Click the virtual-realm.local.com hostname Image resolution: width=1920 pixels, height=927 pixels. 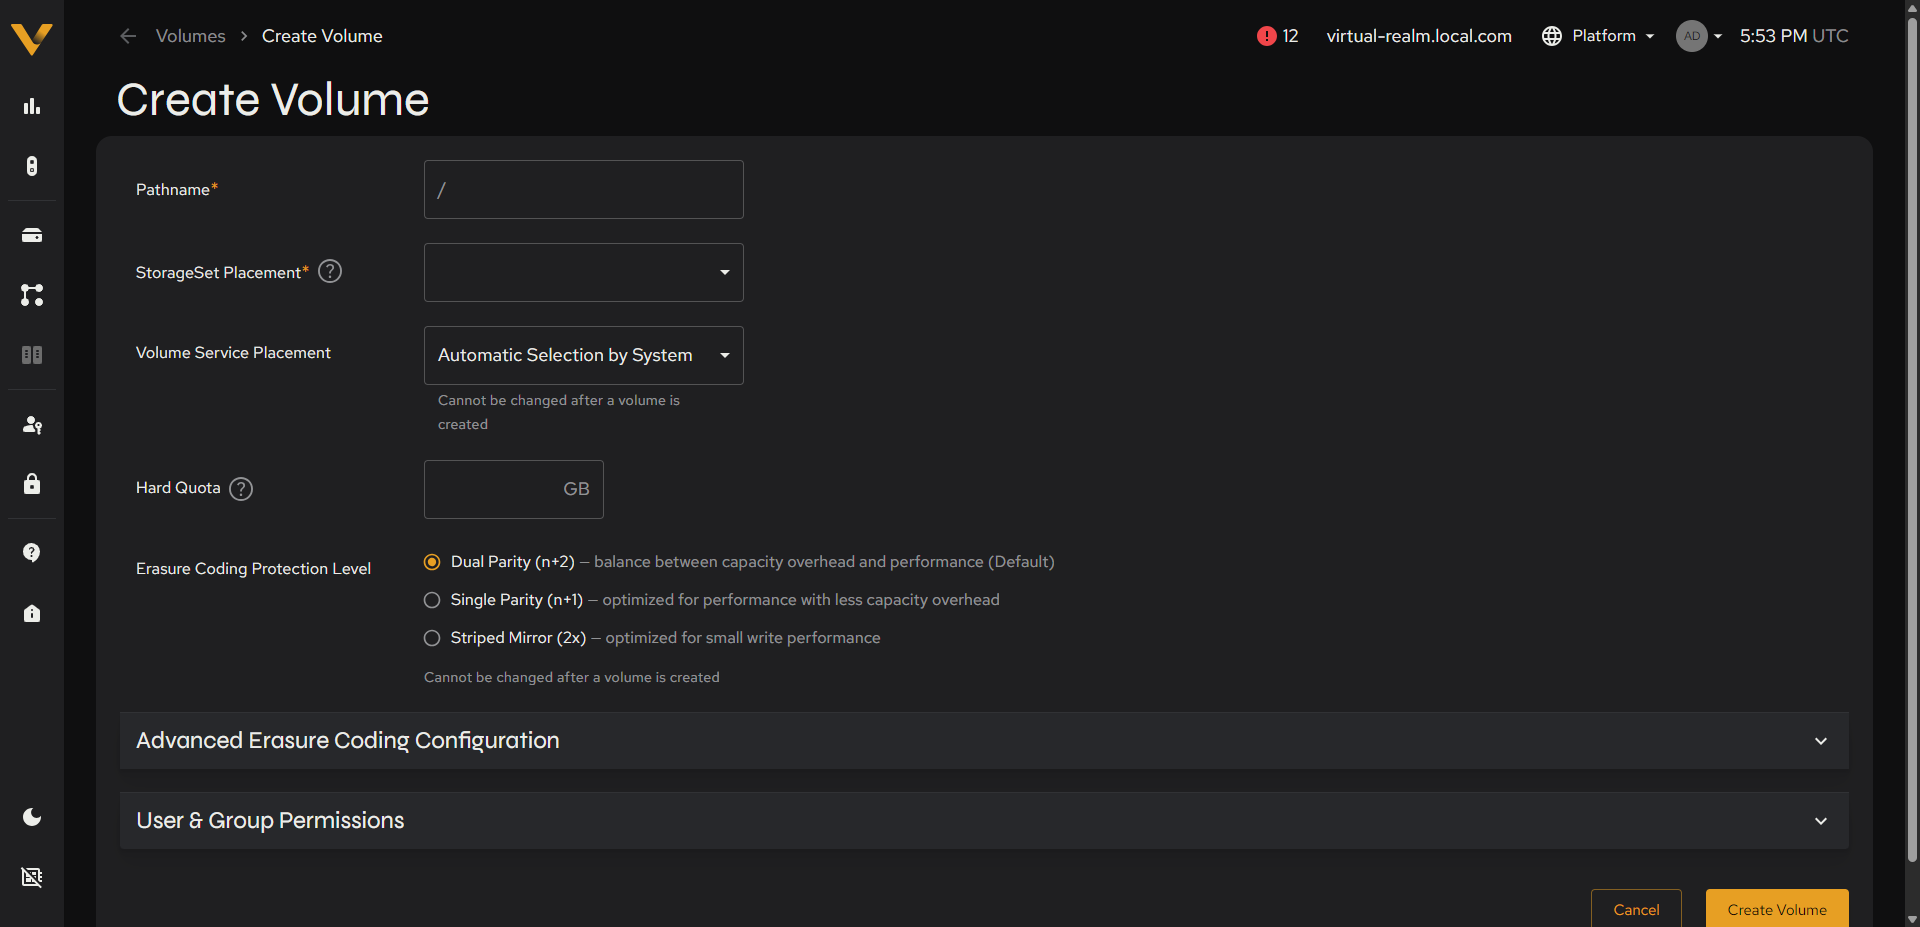(1419, 36)
